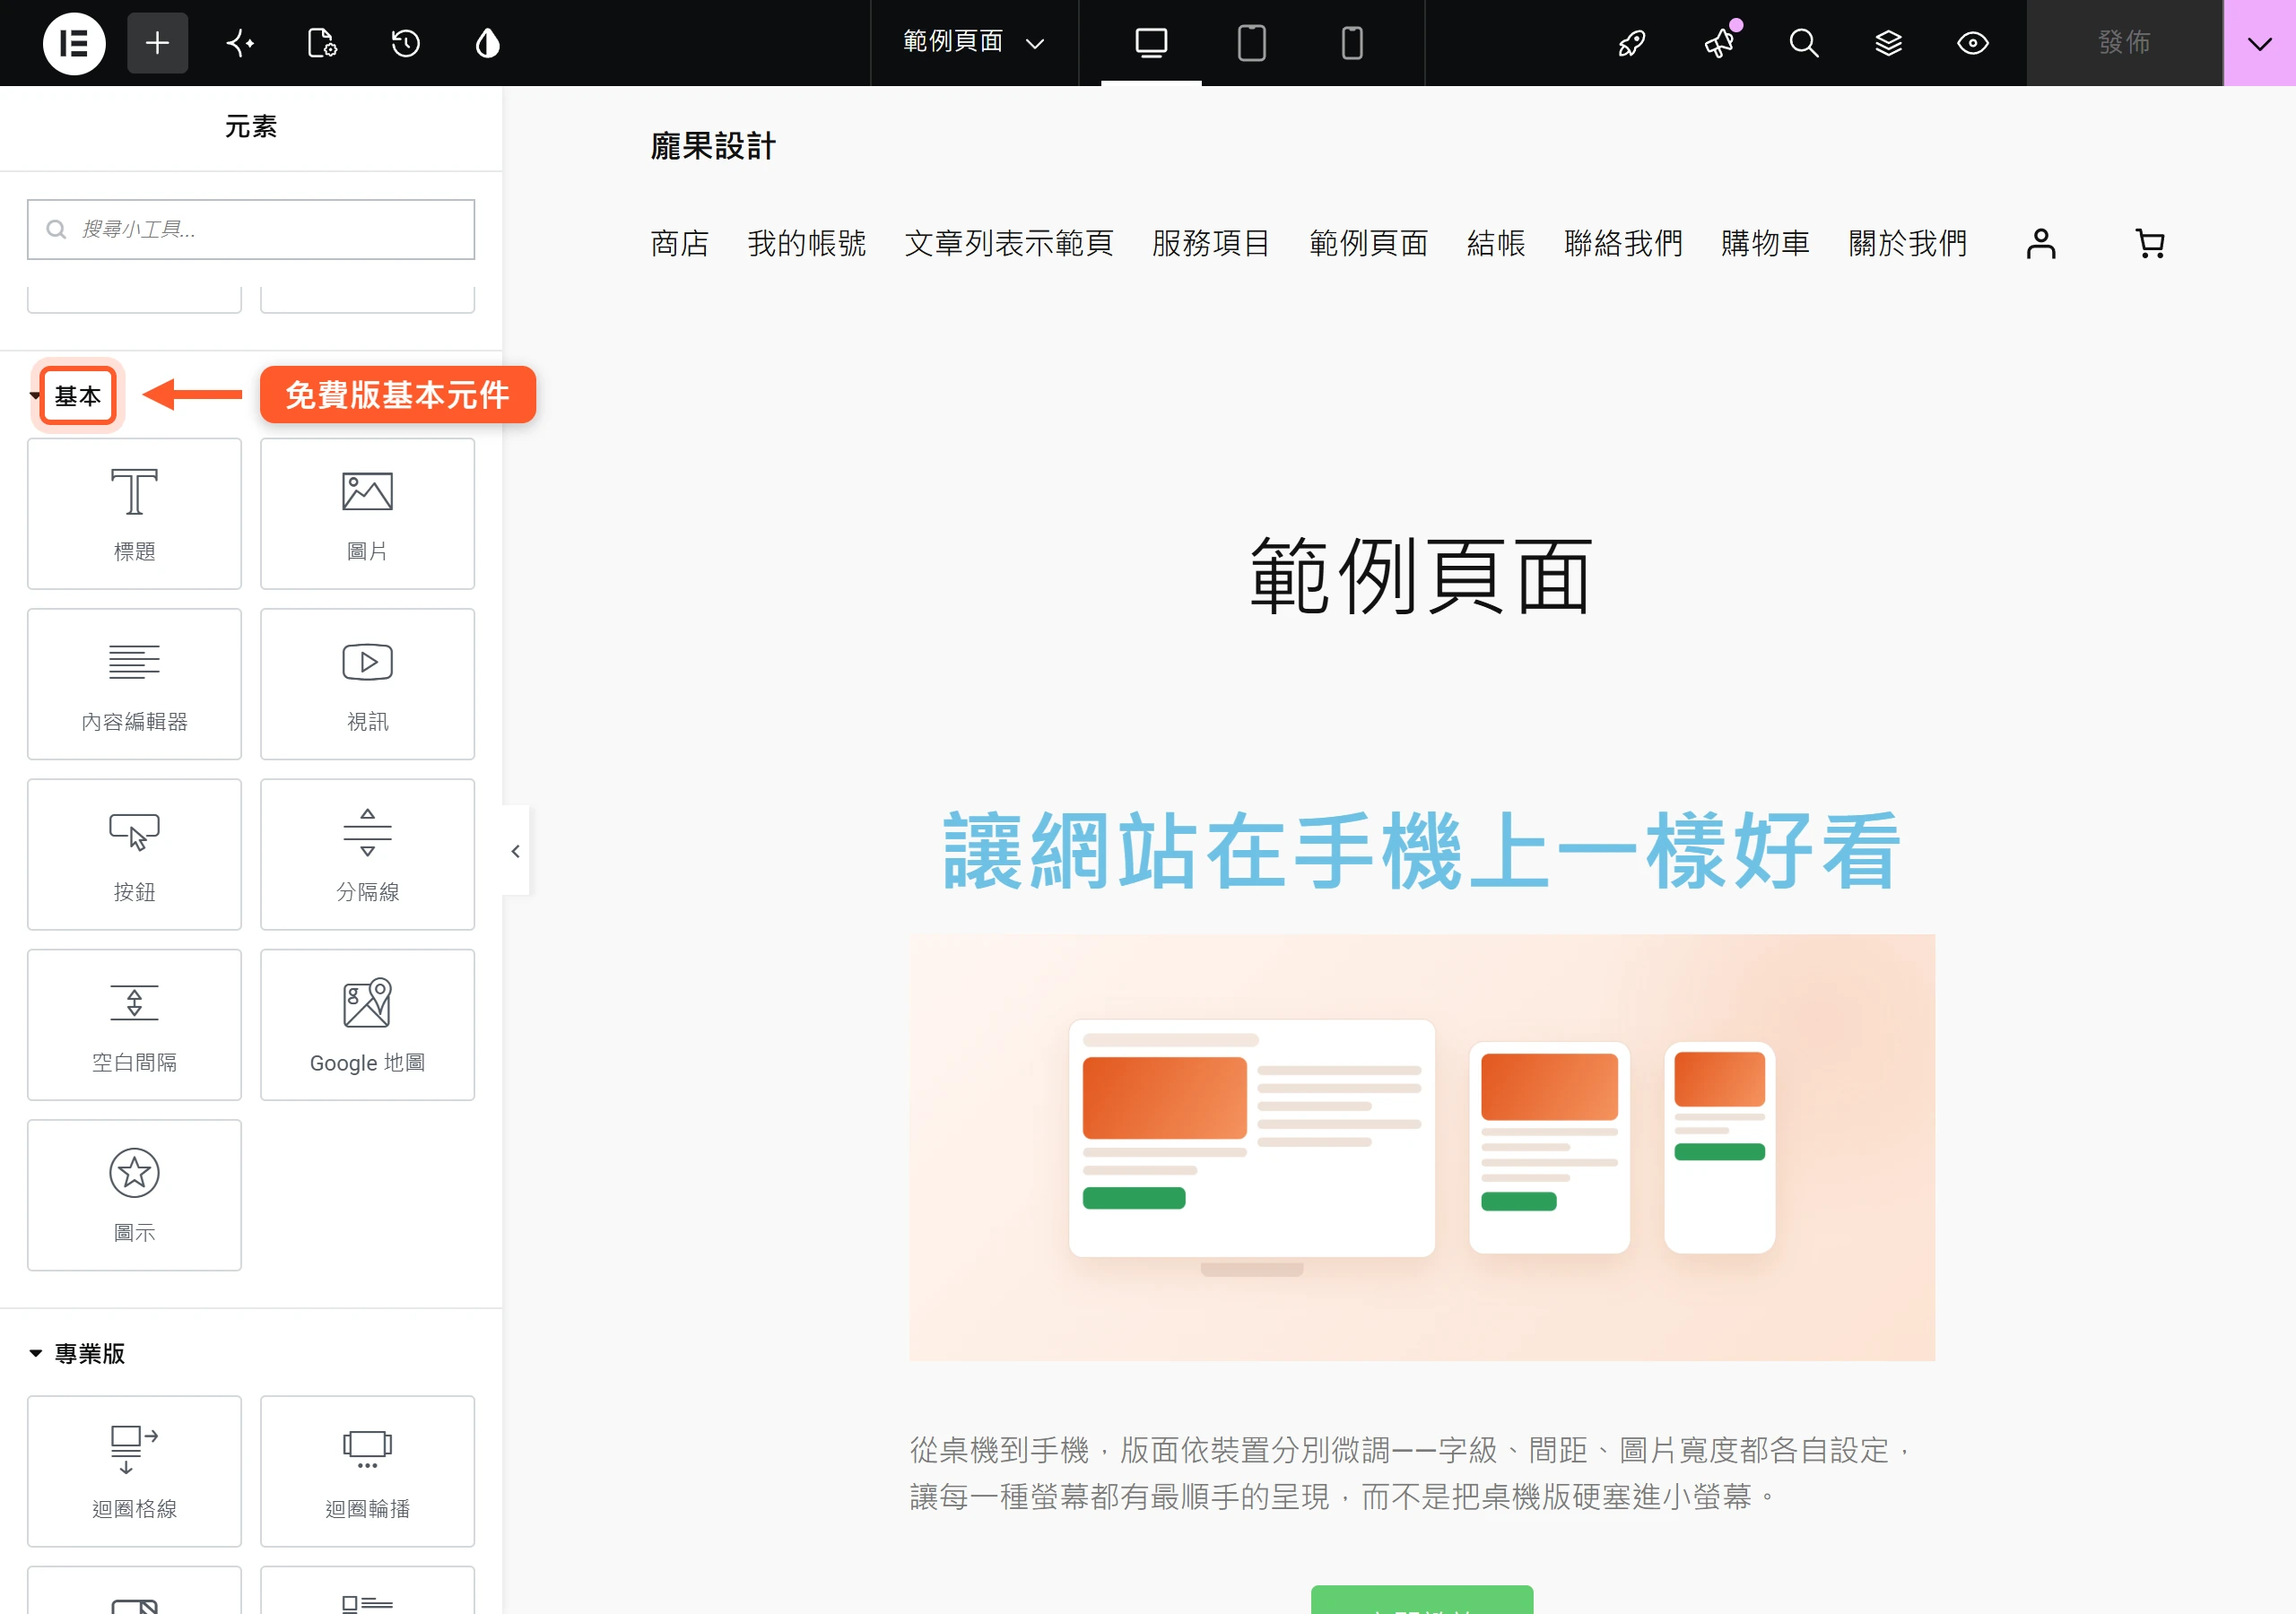Open revision history clock icon
Image resolution: width=2296 pixels, height=1614 pixels.
click(405, 43)
